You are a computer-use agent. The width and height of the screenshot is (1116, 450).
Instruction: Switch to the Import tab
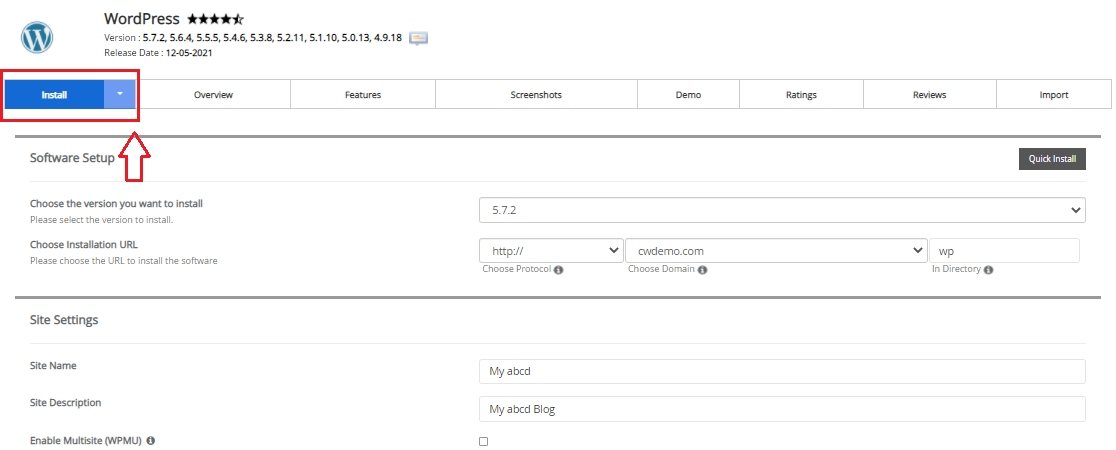pyautogui.click(x=1053, y=94)
